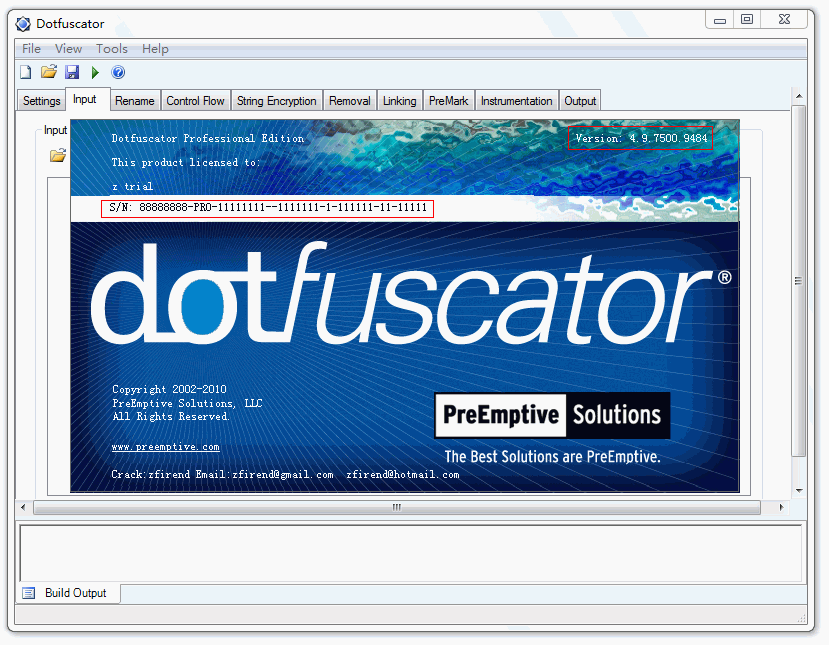The image size is (829, 645).
Task: Open the Tools menu
Action: tap(112, 49)
